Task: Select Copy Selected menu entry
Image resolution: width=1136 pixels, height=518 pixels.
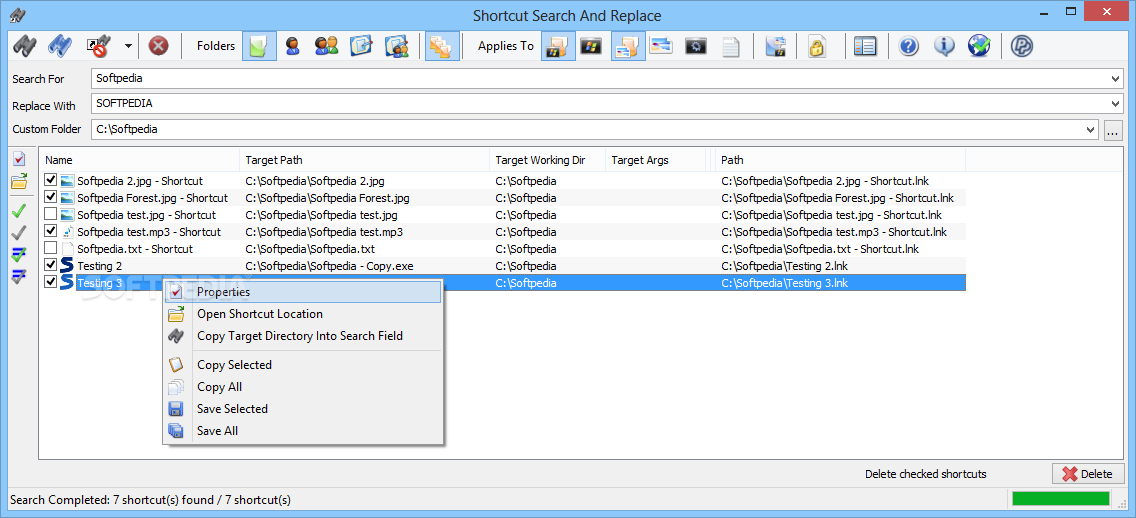Action: coord(304,364)
